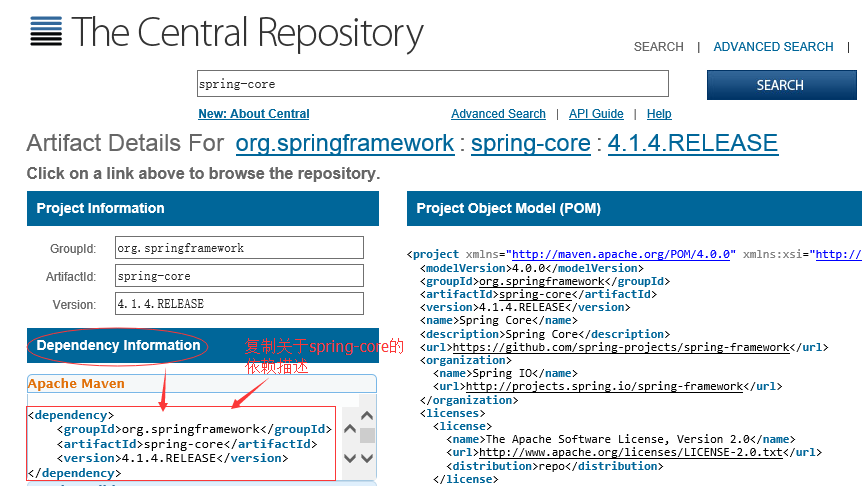862x486 pixels.
Task: Open the Advanced Search link below search box
Action: click(498, 114)
